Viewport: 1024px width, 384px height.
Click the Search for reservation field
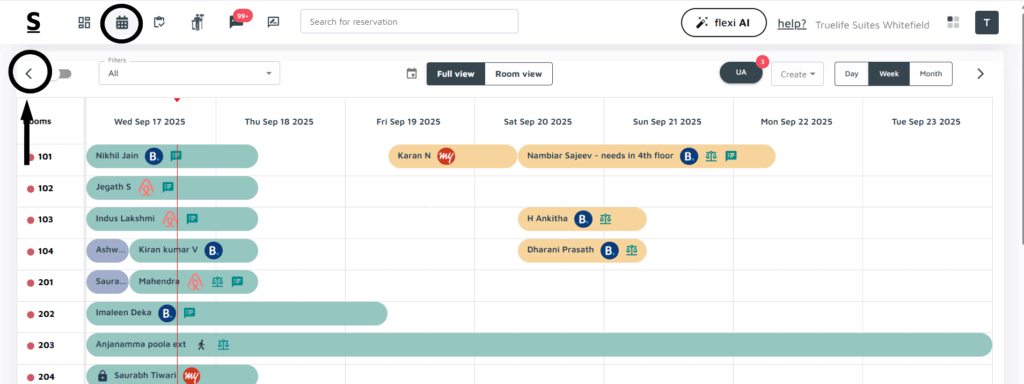tap(409, 22)
